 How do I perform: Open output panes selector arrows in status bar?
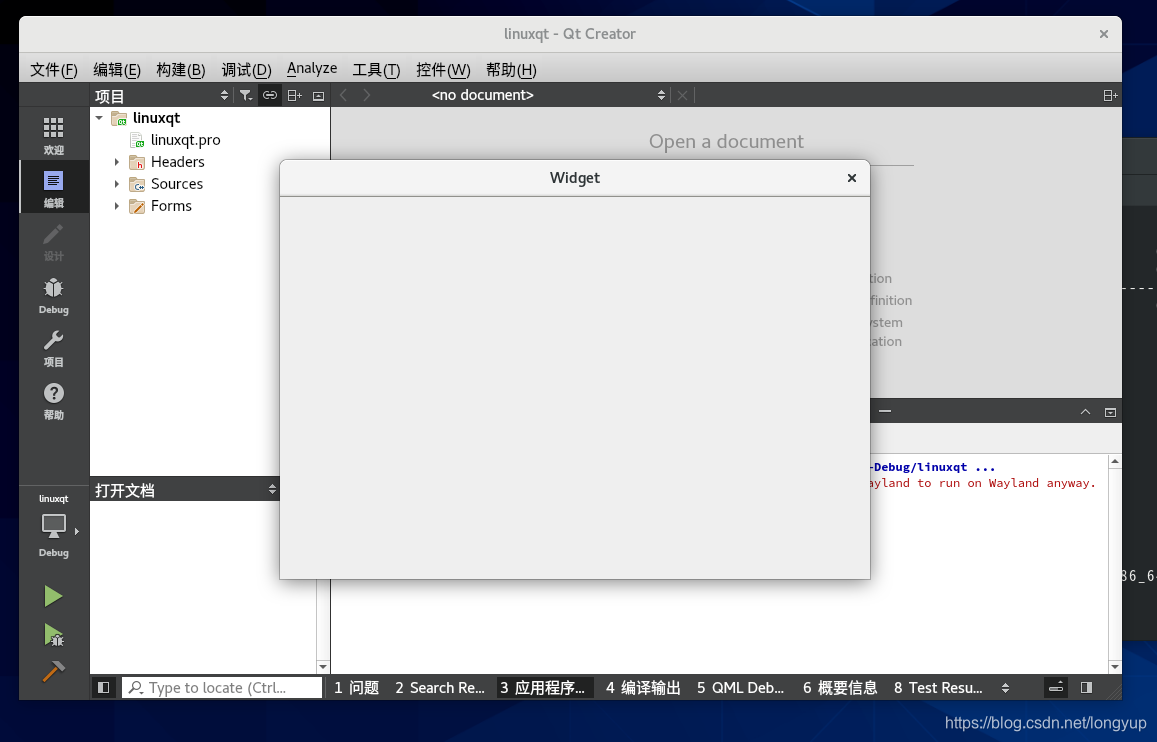1005,687
